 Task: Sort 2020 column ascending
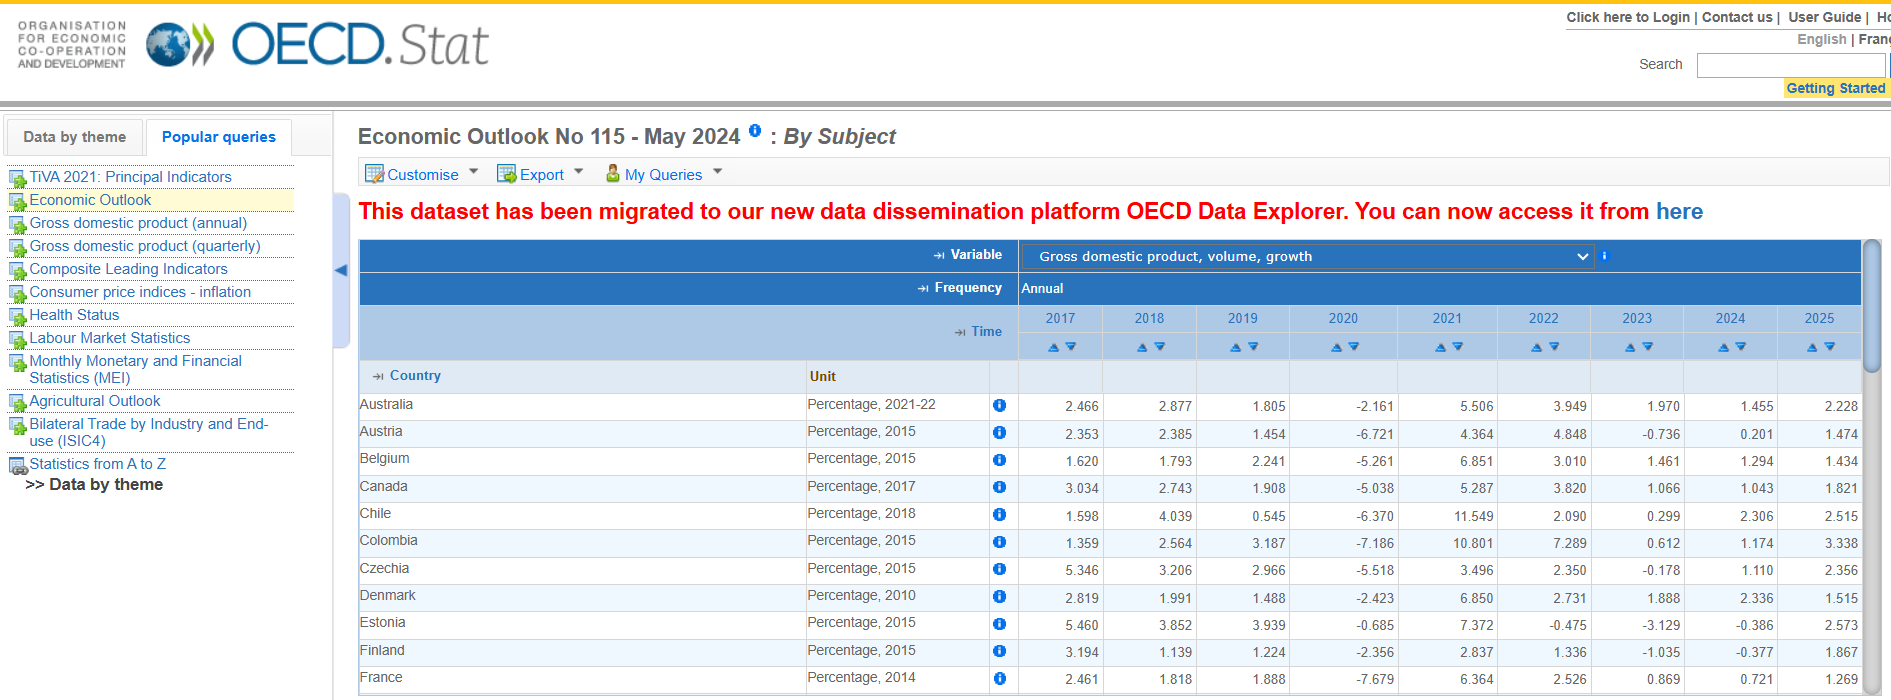[1336, 347]
